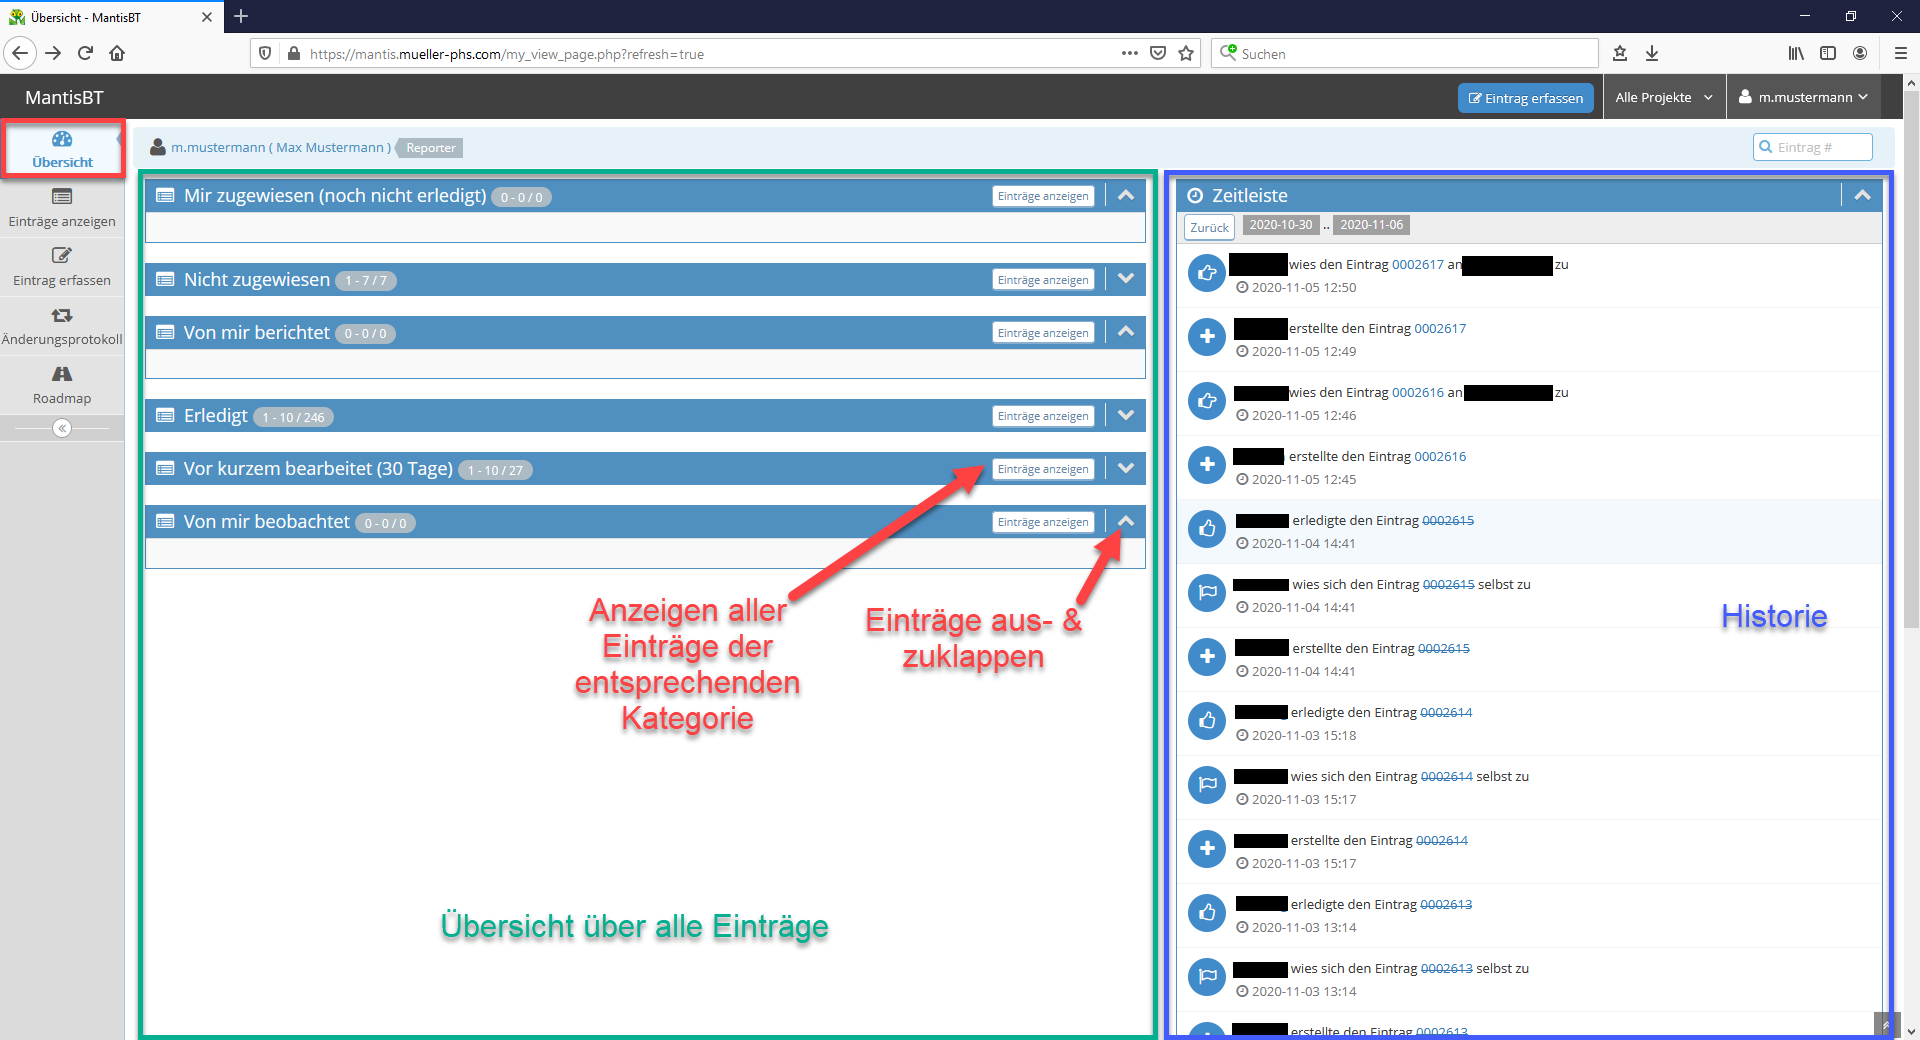Viewport: 1920px width, 1040px height.
Task: Open Eintrag erfassen from the sidebar
Action: (62, 256)
